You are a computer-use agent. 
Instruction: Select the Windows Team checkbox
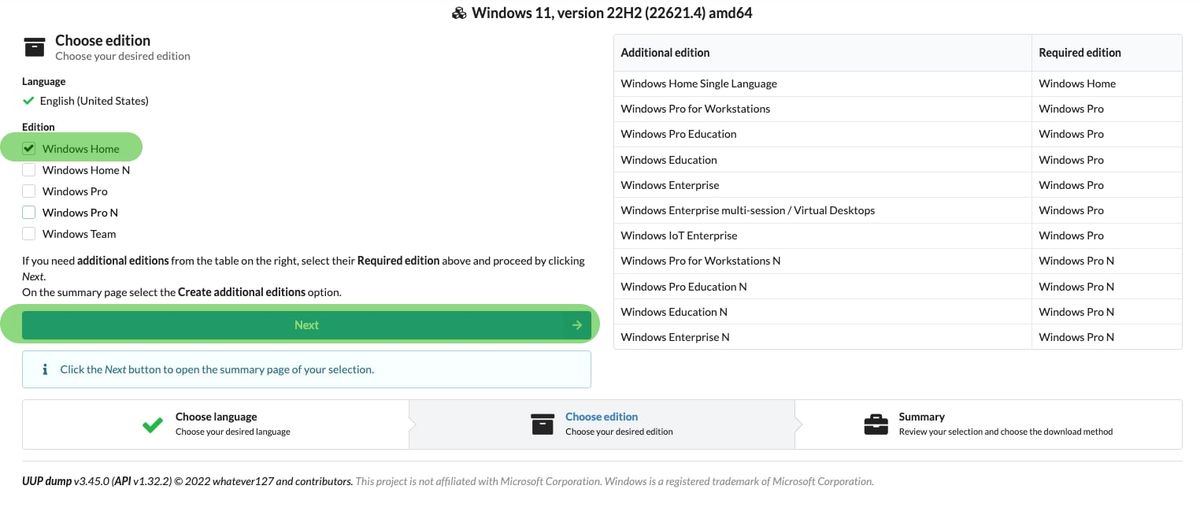pos(29,234)
